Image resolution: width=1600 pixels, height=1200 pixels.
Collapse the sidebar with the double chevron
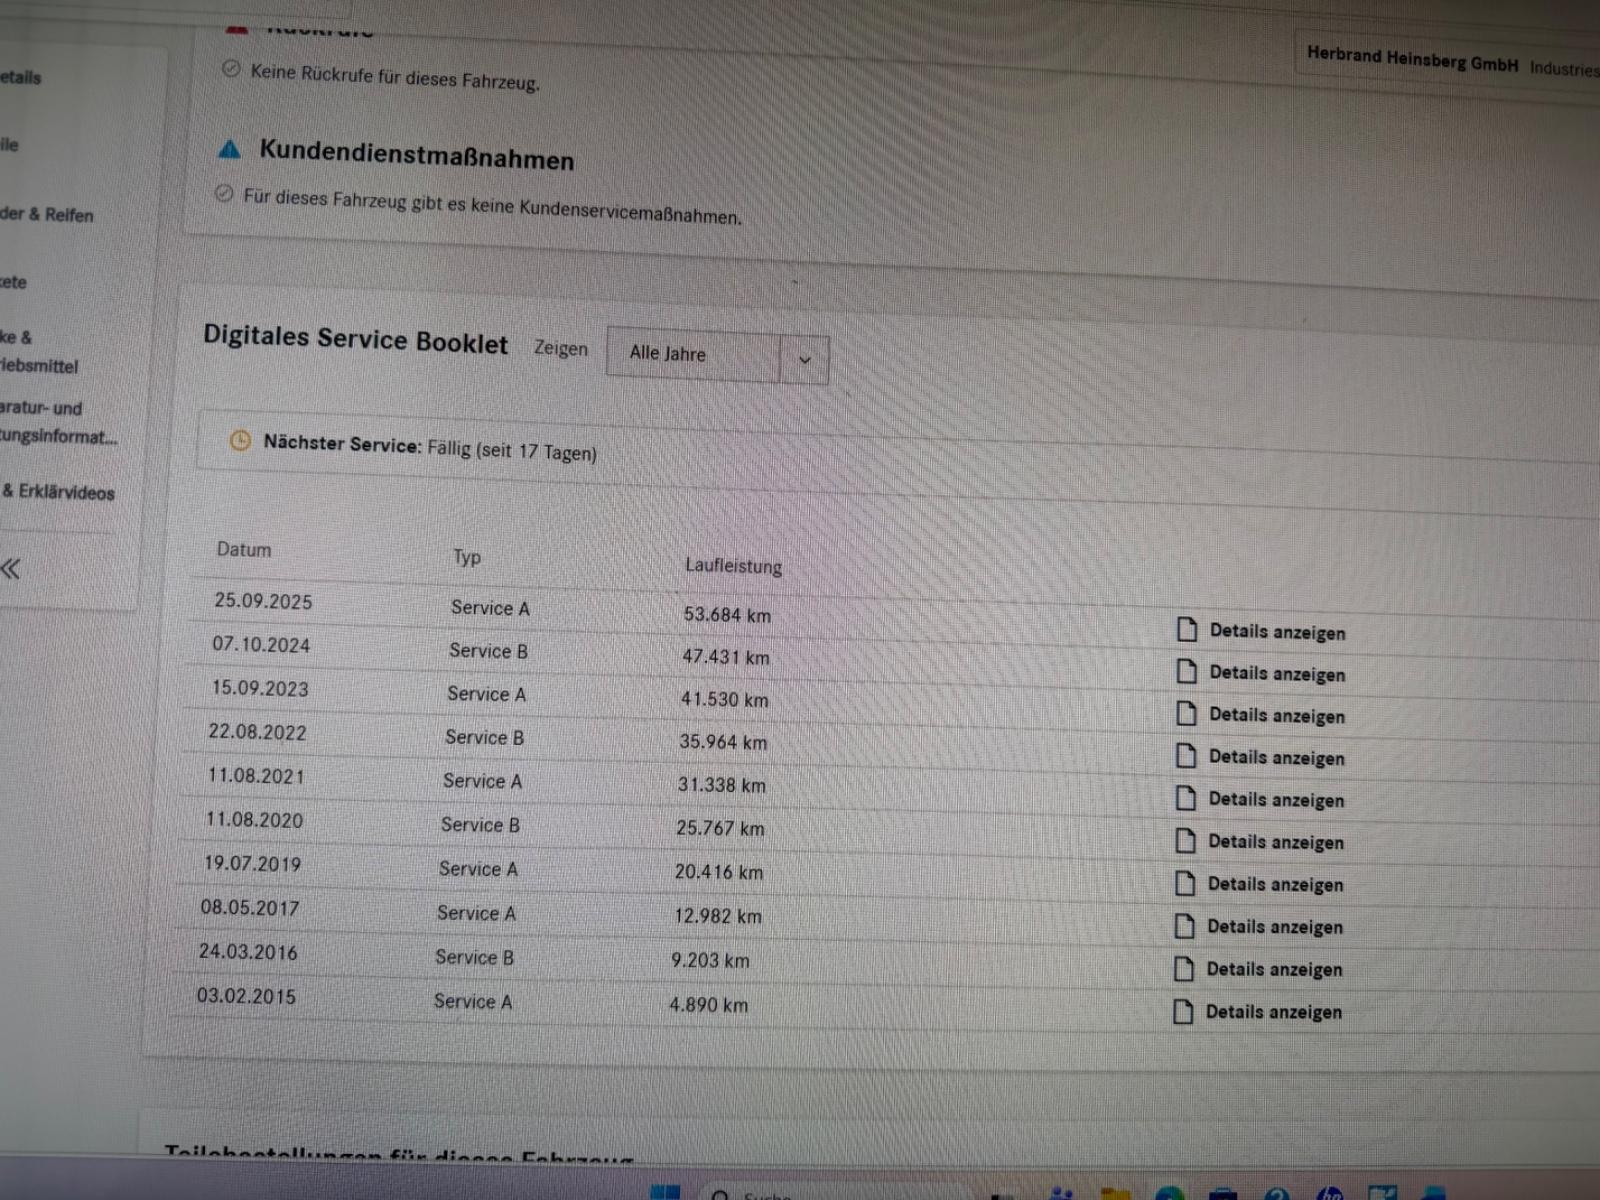(x=11, y=569)
